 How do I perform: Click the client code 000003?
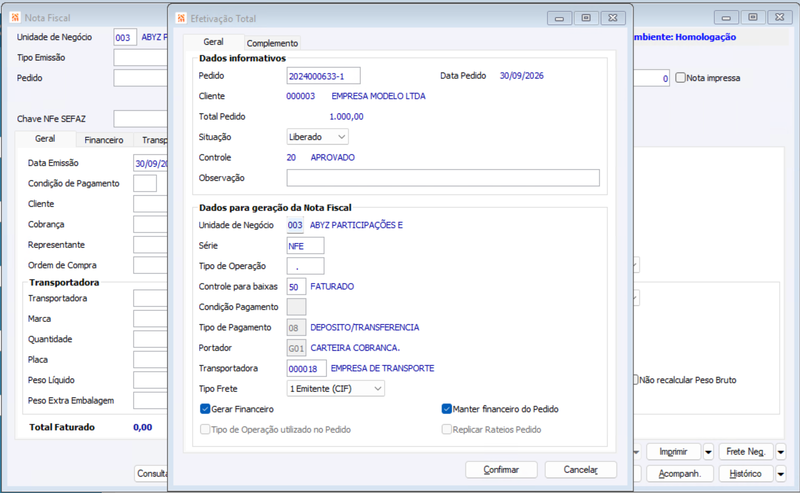[300, 96]
